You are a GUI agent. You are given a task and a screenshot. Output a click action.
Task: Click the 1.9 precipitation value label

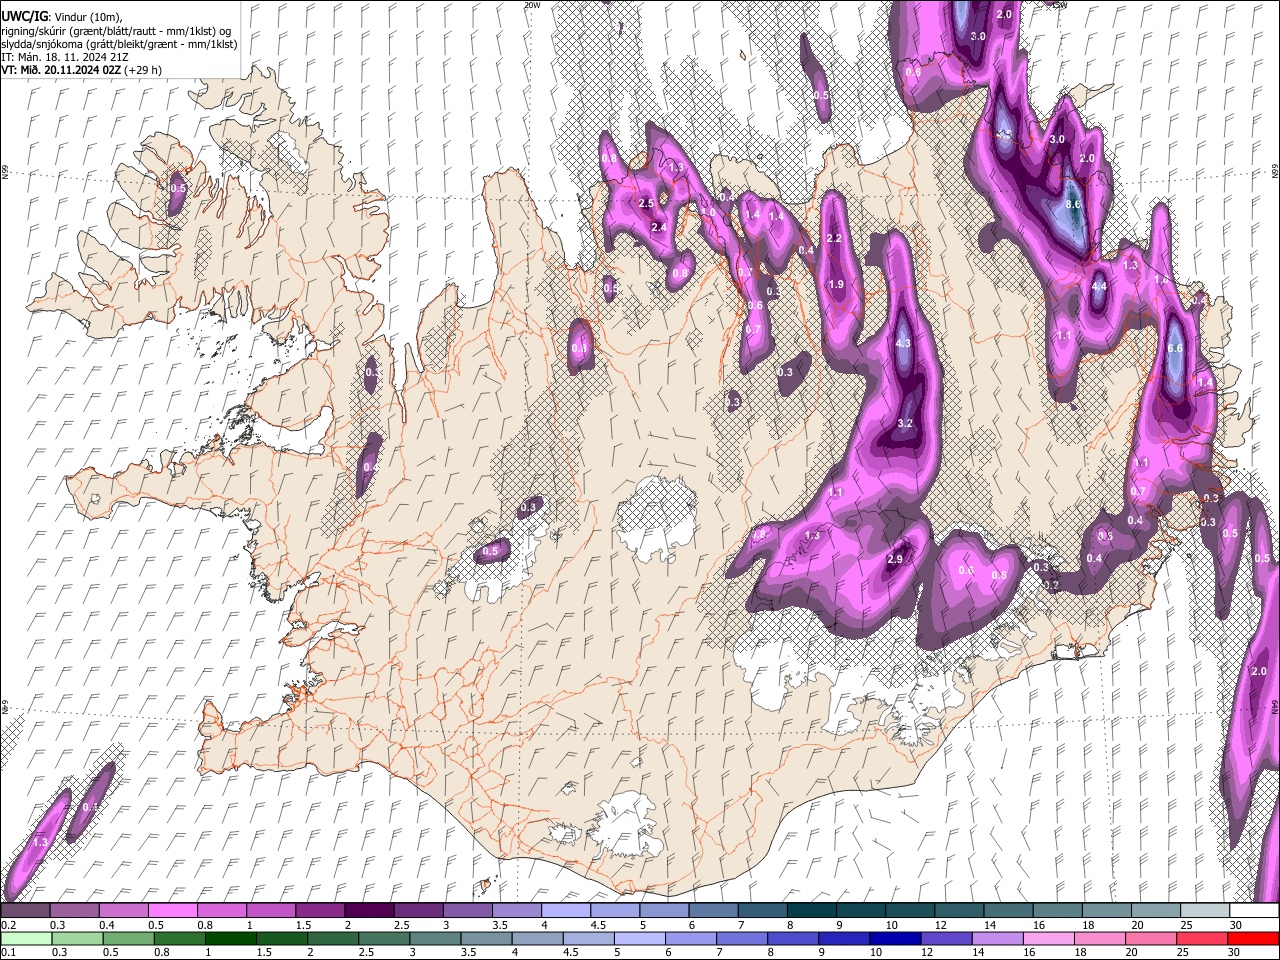coord(836,285)
